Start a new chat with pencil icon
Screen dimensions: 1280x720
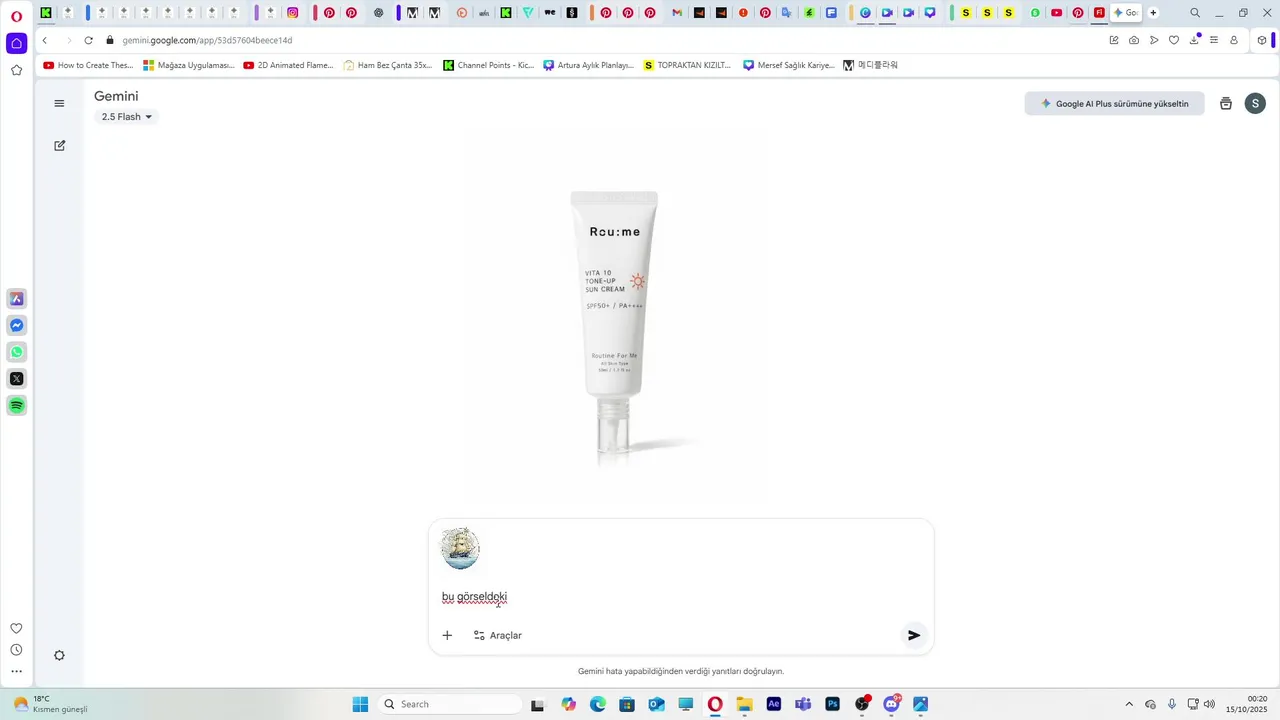pos(59,145)
